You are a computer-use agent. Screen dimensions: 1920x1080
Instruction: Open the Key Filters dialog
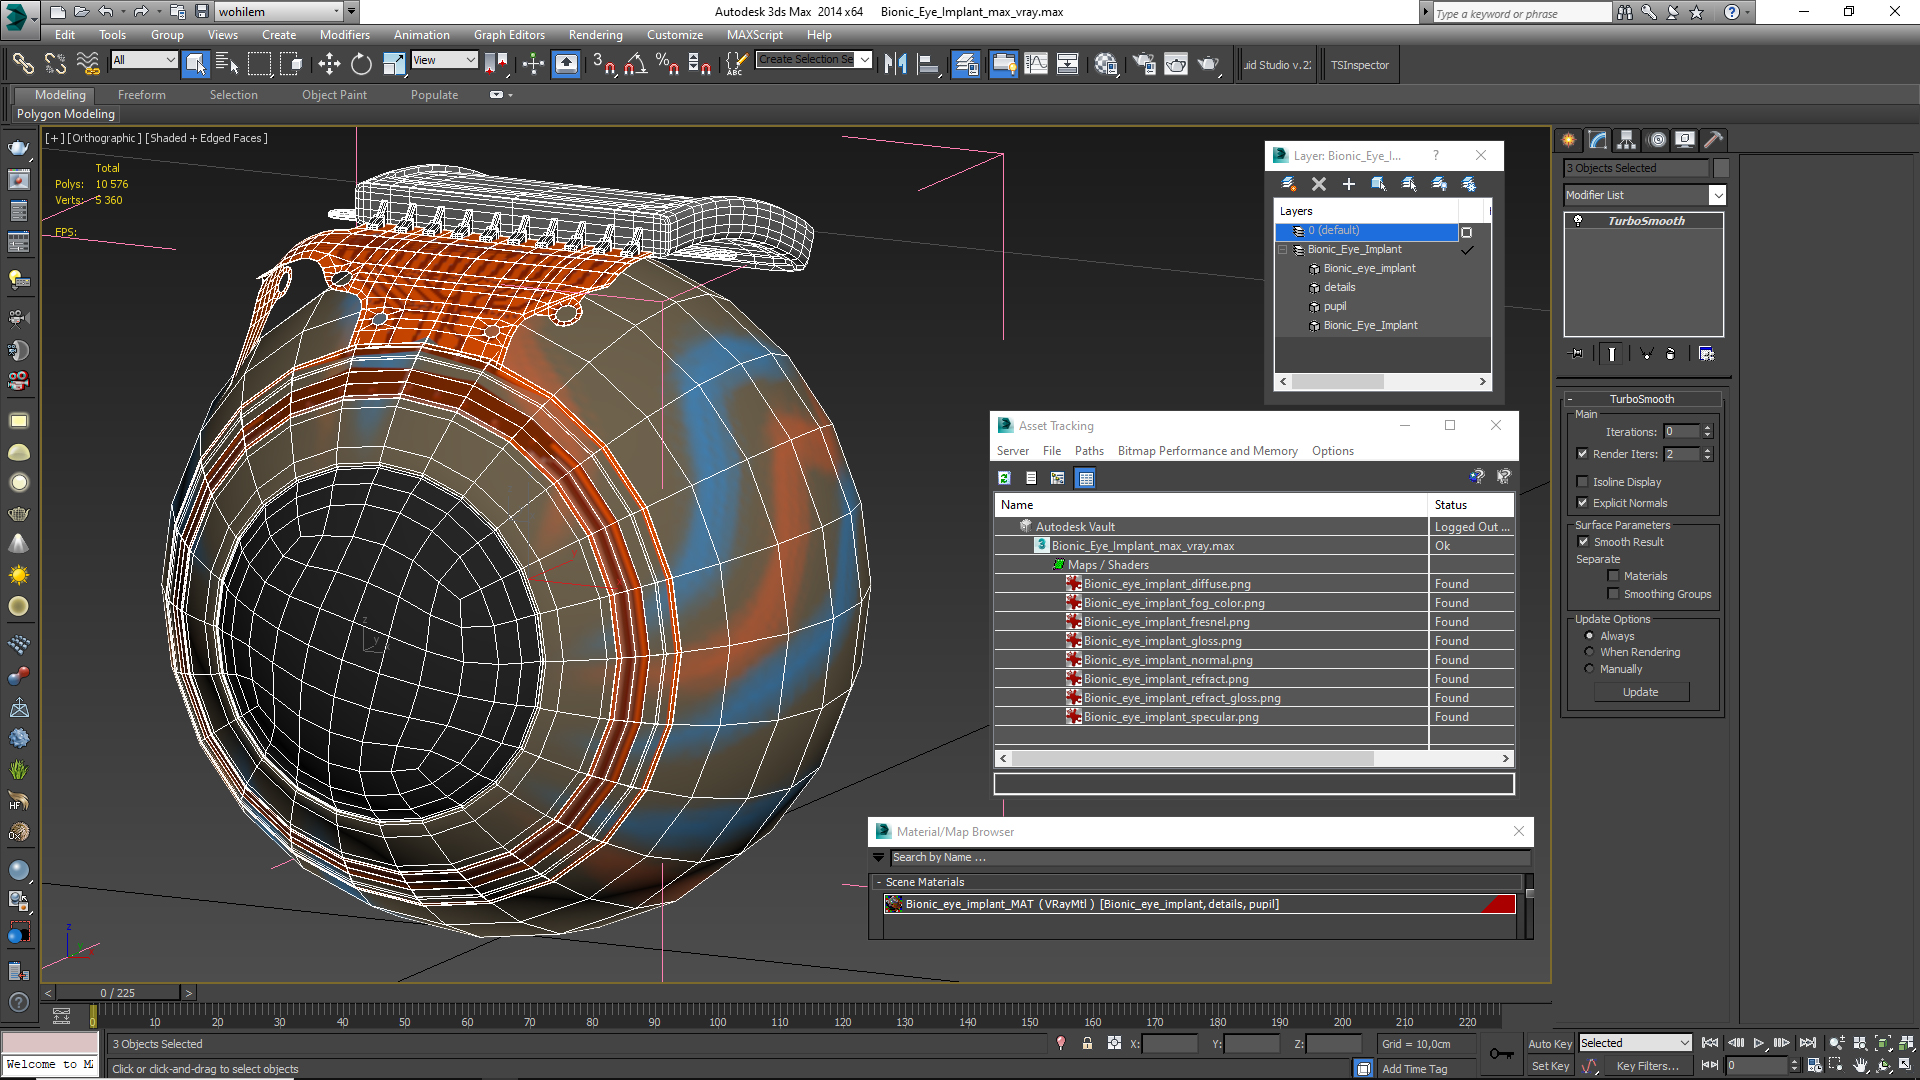click(x=1647, y=1066)
